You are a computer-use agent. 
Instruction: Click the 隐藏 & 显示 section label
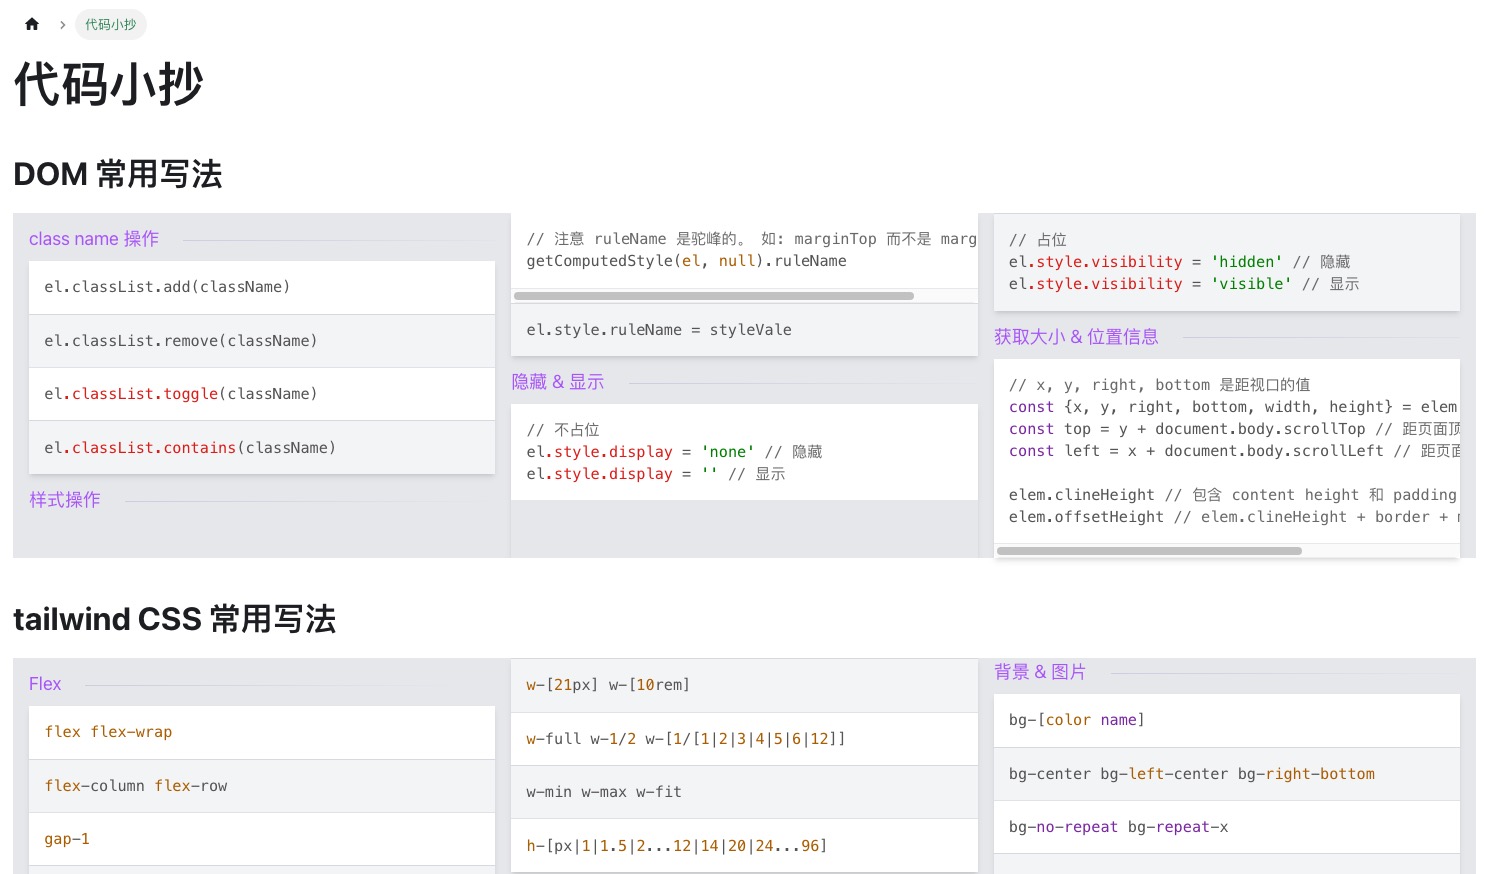click(558, 382)
